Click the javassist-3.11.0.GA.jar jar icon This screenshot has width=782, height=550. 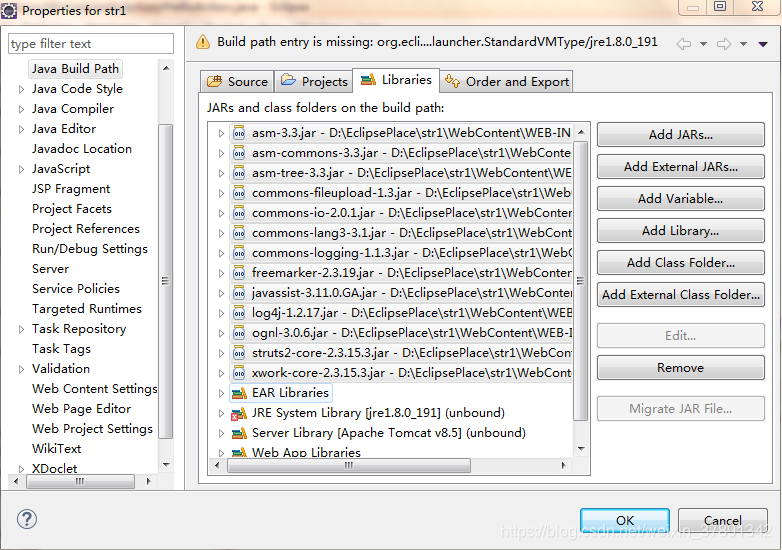(x=239, y=293)
